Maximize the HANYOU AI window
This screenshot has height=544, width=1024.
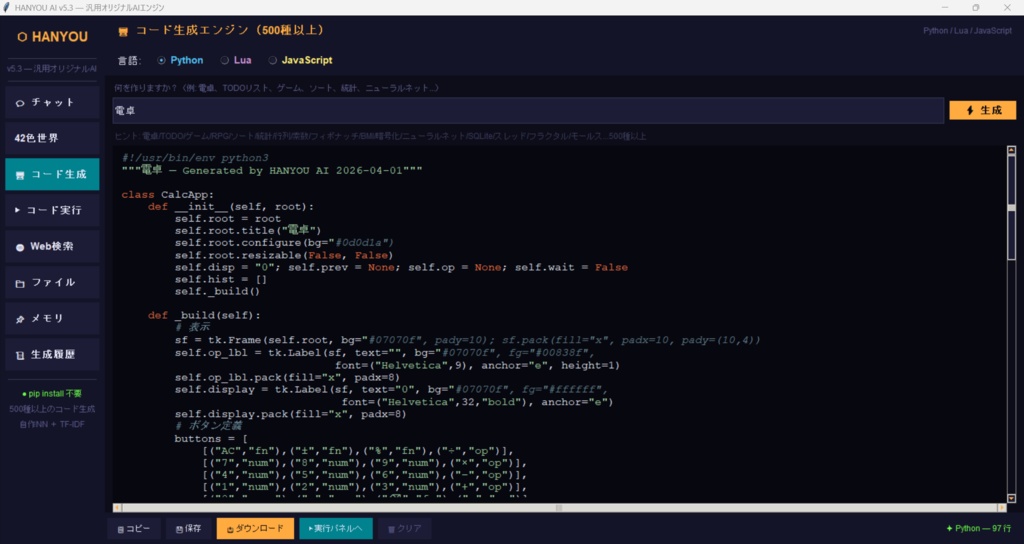(976, 8)
